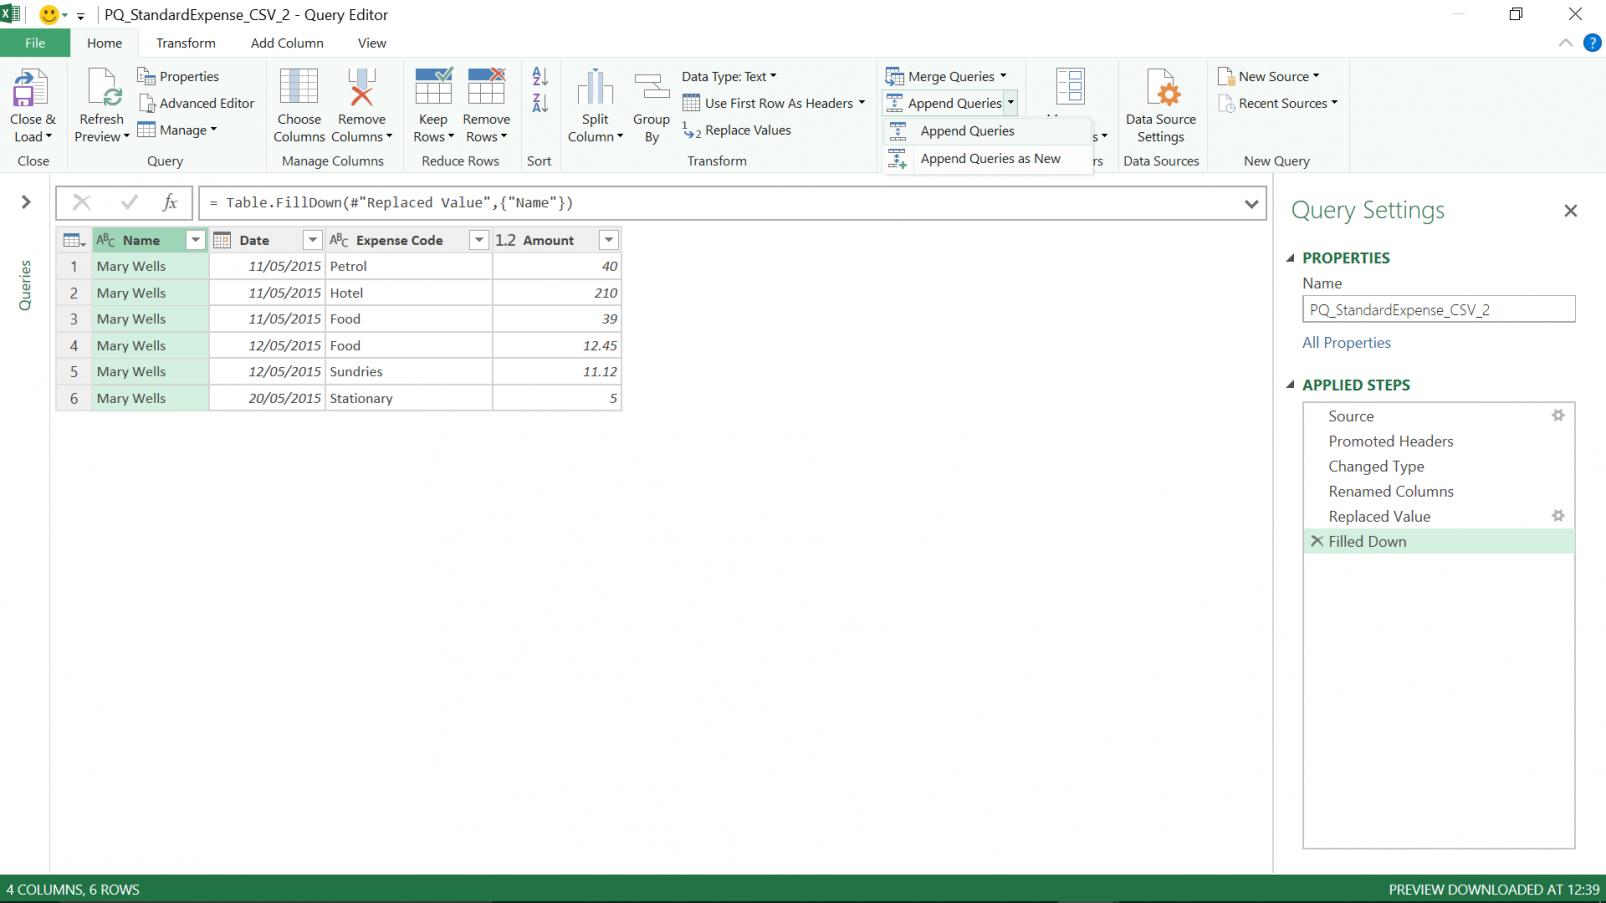This screenshot has height=903, width=1606.
Task: Open Quick Access Toolbar customize arrow
Action: pyautogui.click(x=81, y=16)
